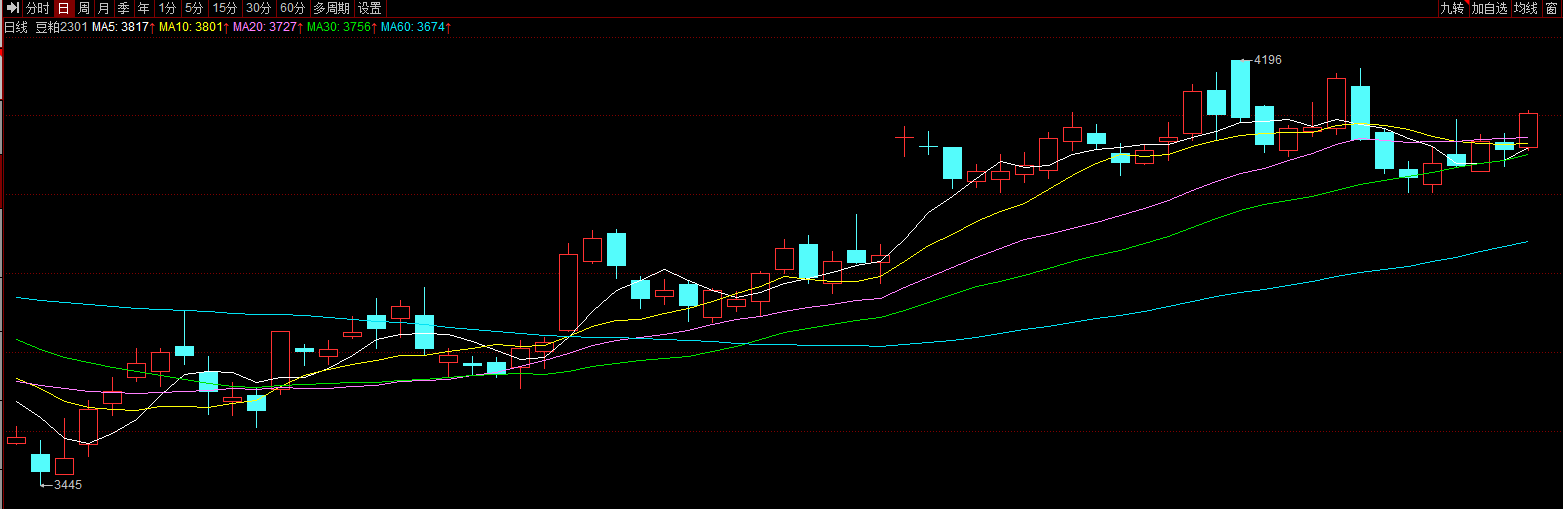Image resolution: width=1563 pixels, height=509 pixels.
Task: Click the tallest cyan candlestick beside 4196
Action: [x=1240, y=89]
